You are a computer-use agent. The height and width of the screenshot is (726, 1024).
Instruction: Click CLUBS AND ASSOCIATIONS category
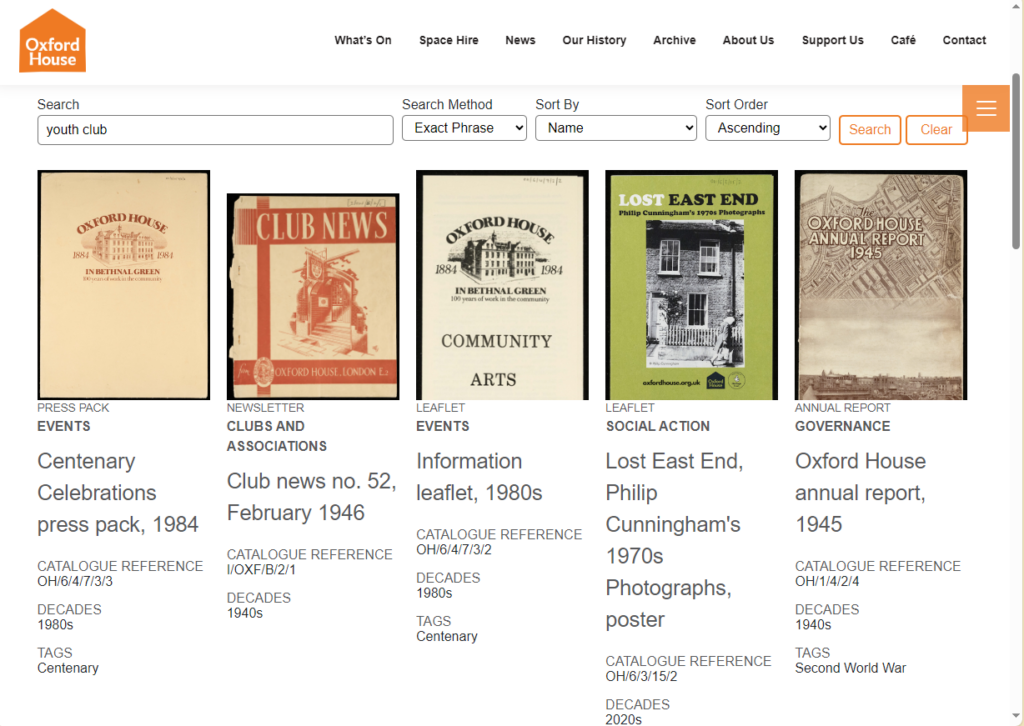coord(277,436)
